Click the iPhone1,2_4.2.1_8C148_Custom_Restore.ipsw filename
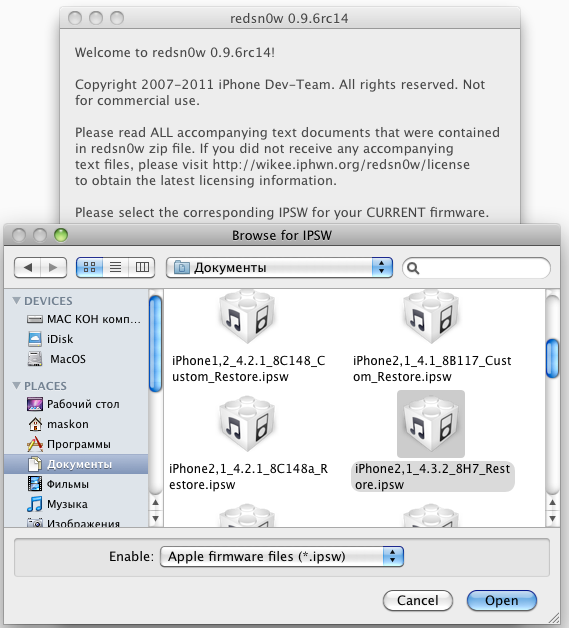Image resolution: width=569 pixels, height=628 pixels. click(249, 369)
